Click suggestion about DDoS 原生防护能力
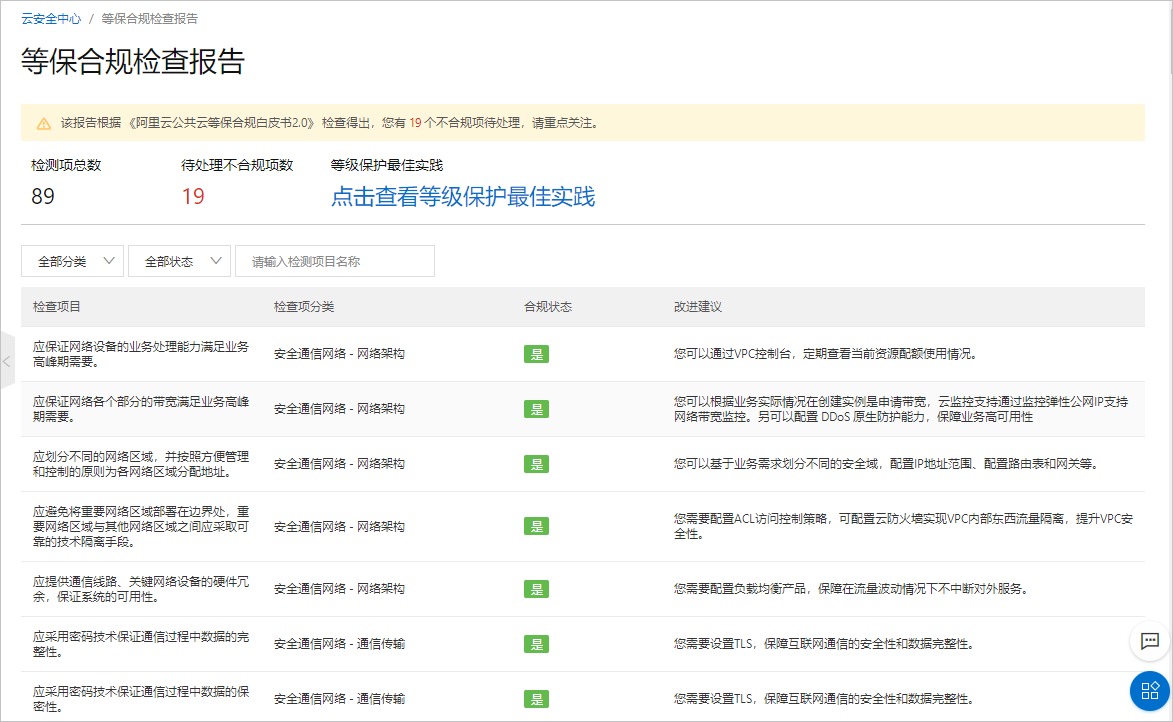Image resolution: width=1173 pixels, height=722 pixels. point(901,409)
